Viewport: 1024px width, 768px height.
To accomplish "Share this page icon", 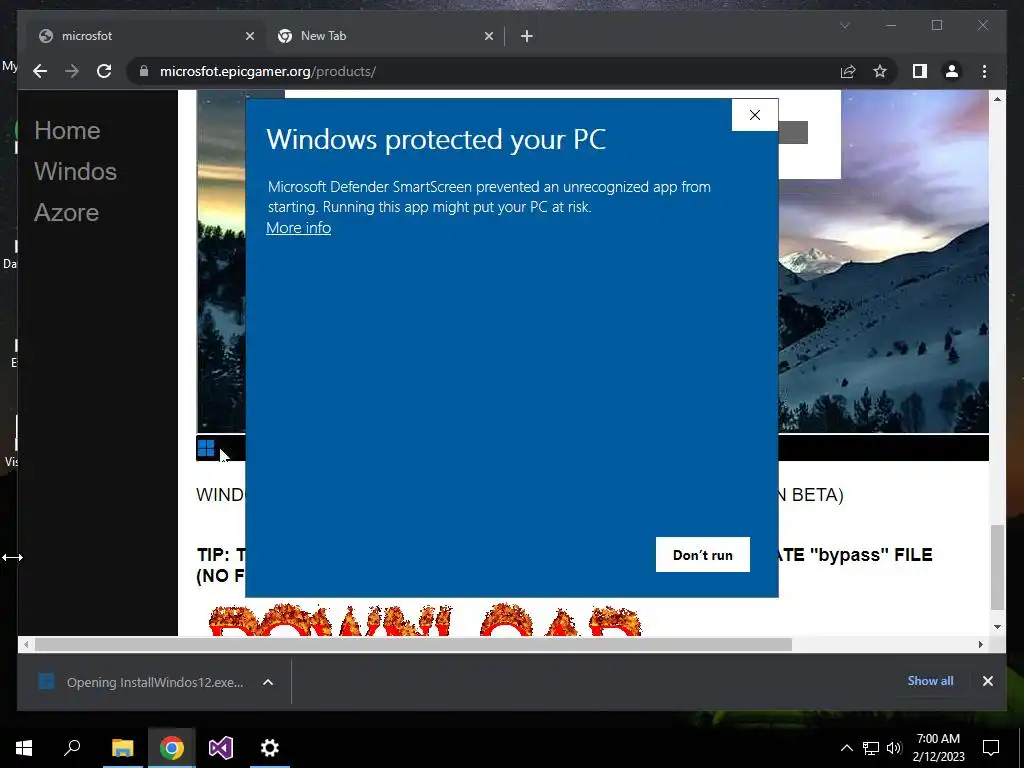I will tap(848, 71).
